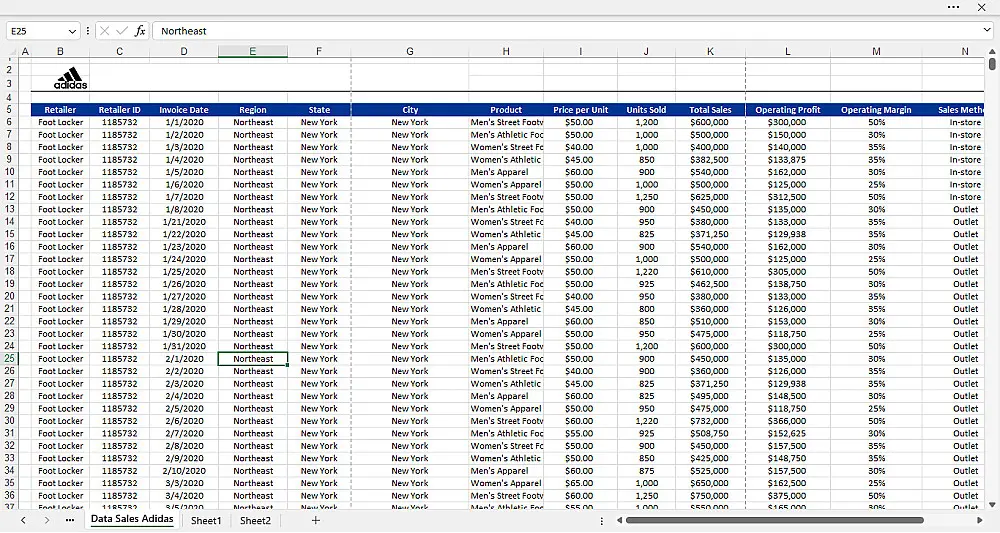Click the select-all corner triangle
The image size is (1000, 533).
coord(11,52)
